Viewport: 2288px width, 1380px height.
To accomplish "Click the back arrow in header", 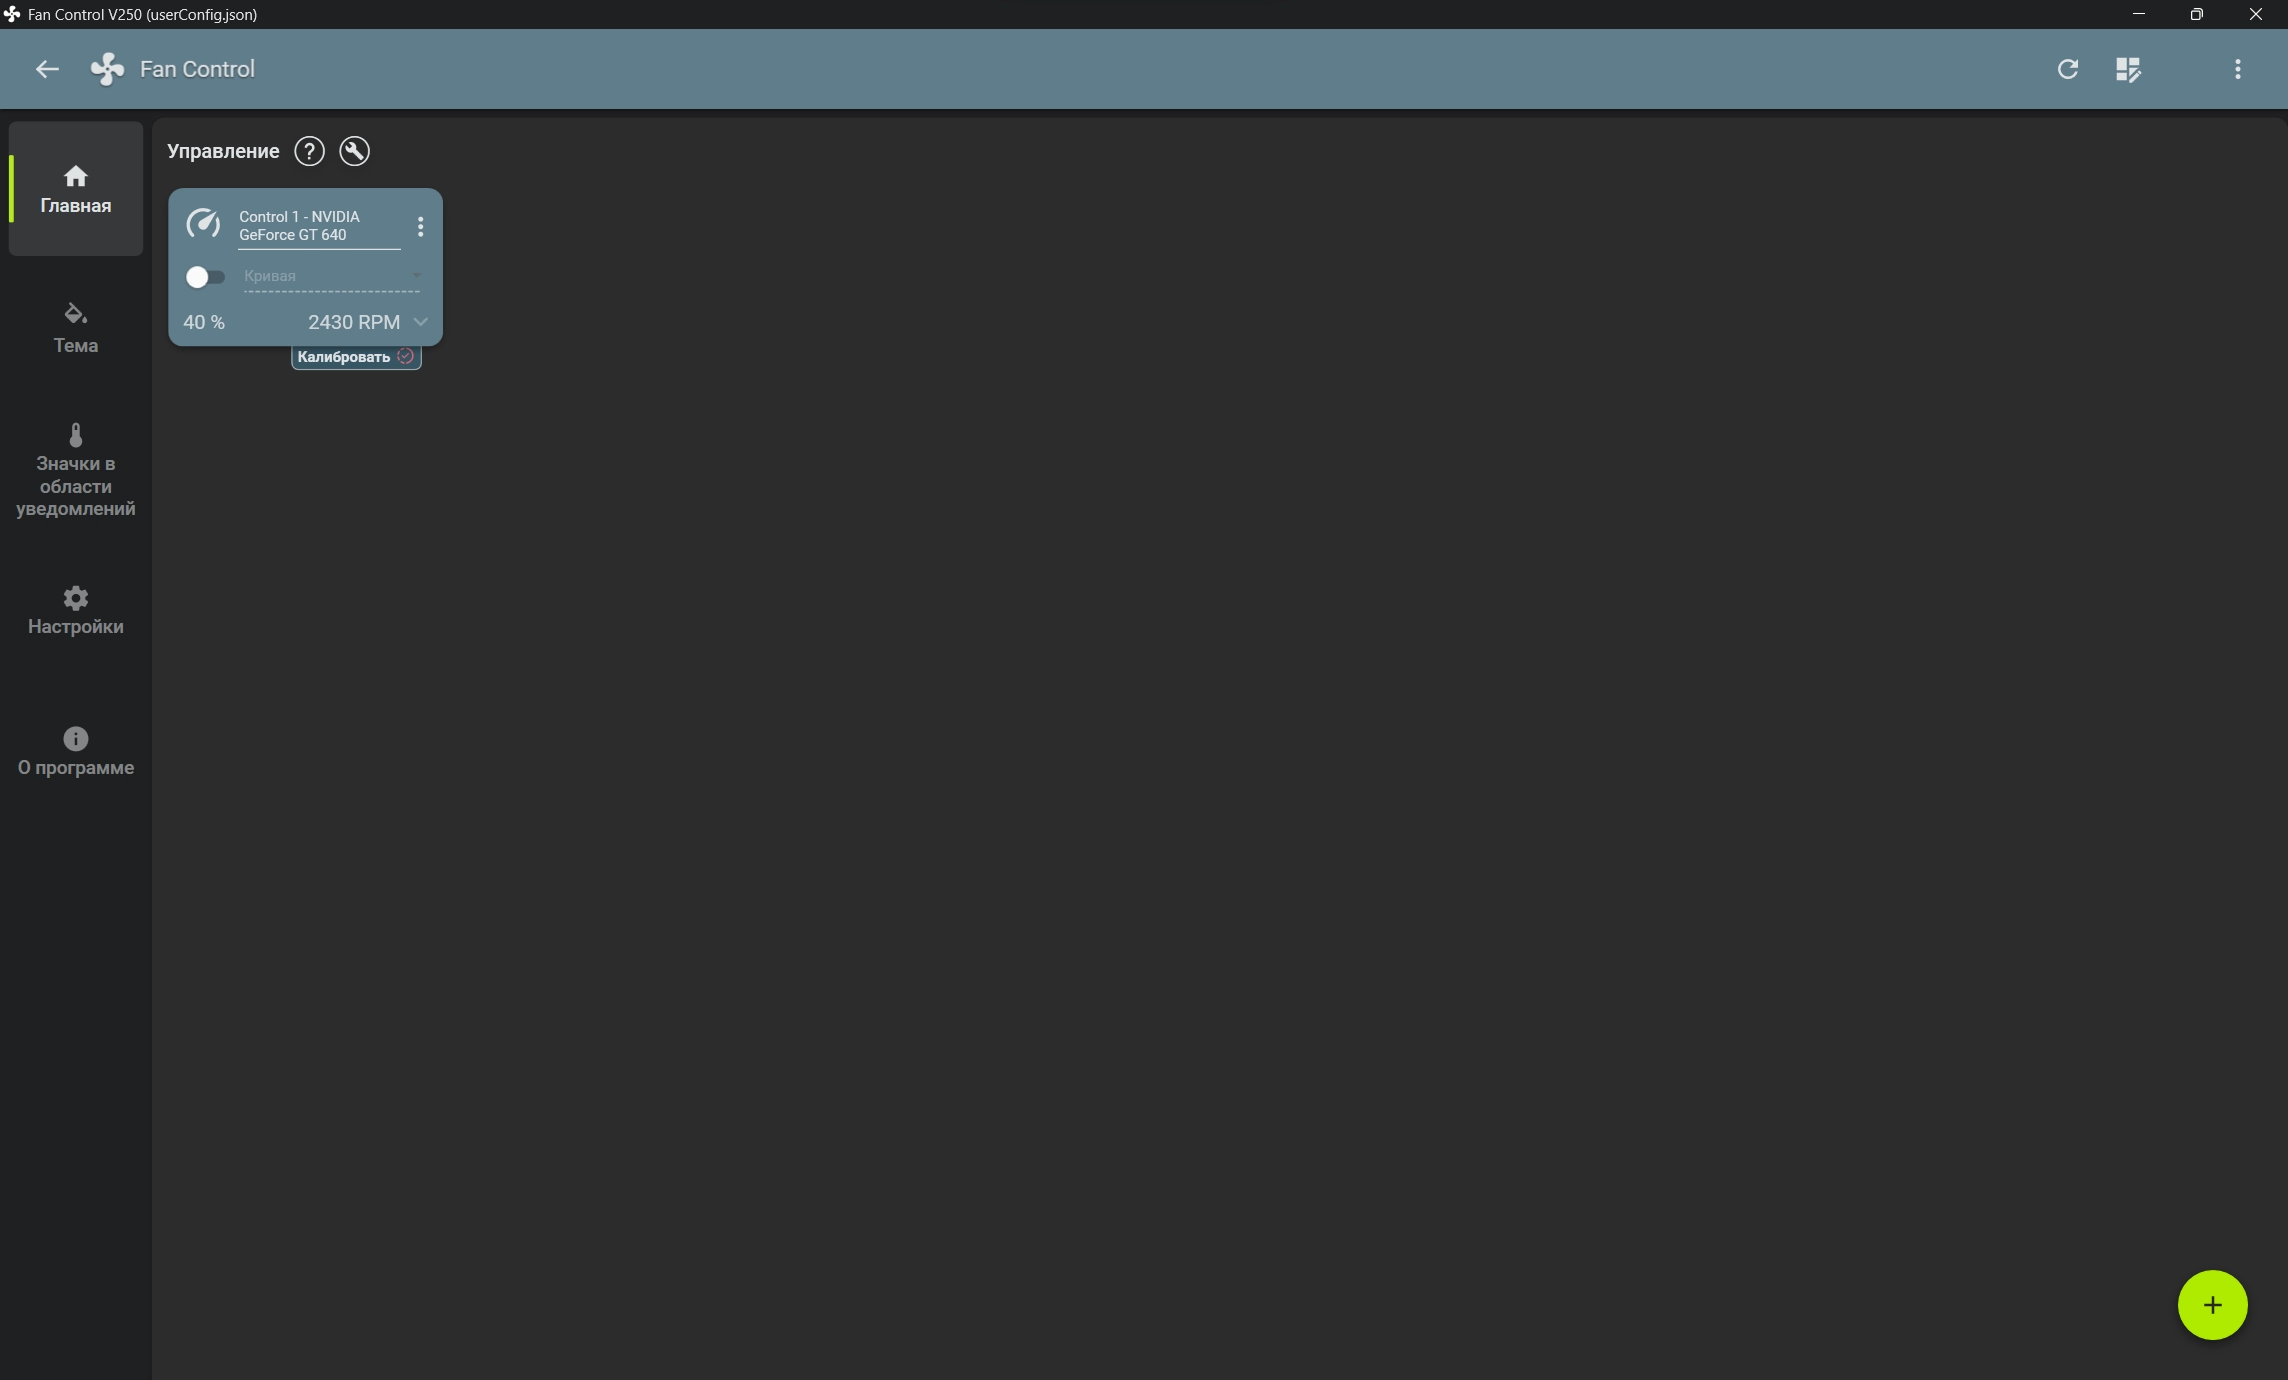I will (x=47, y=69).
